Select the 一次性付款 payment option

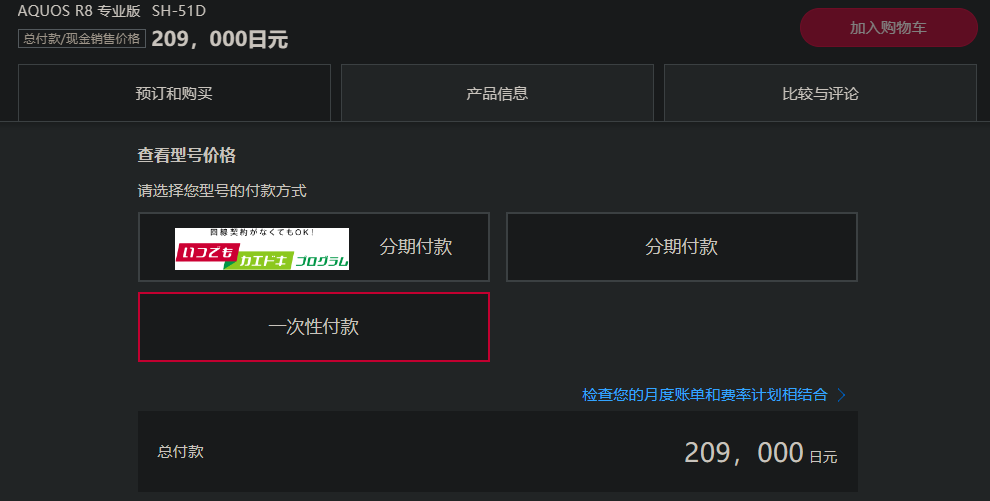pyautogui.click(x=314, y=327)
